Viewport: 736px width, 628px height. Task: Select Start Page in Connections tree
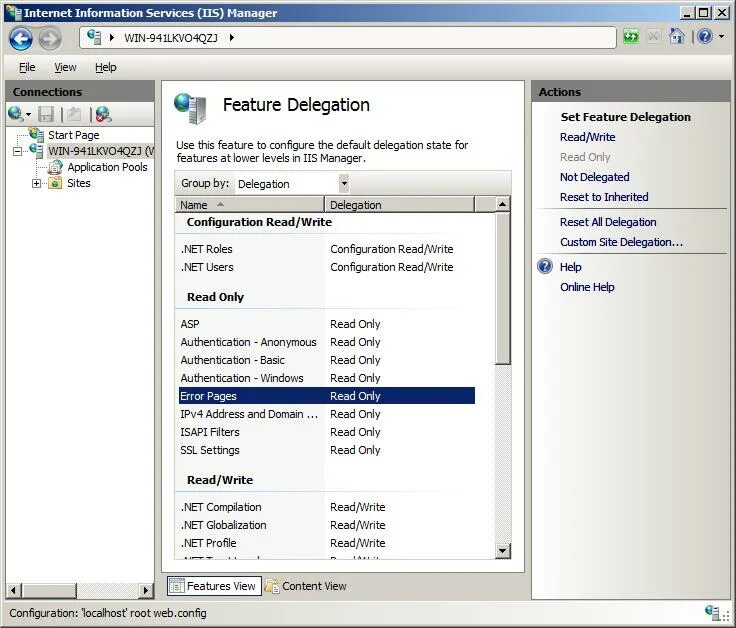[74, 135]
